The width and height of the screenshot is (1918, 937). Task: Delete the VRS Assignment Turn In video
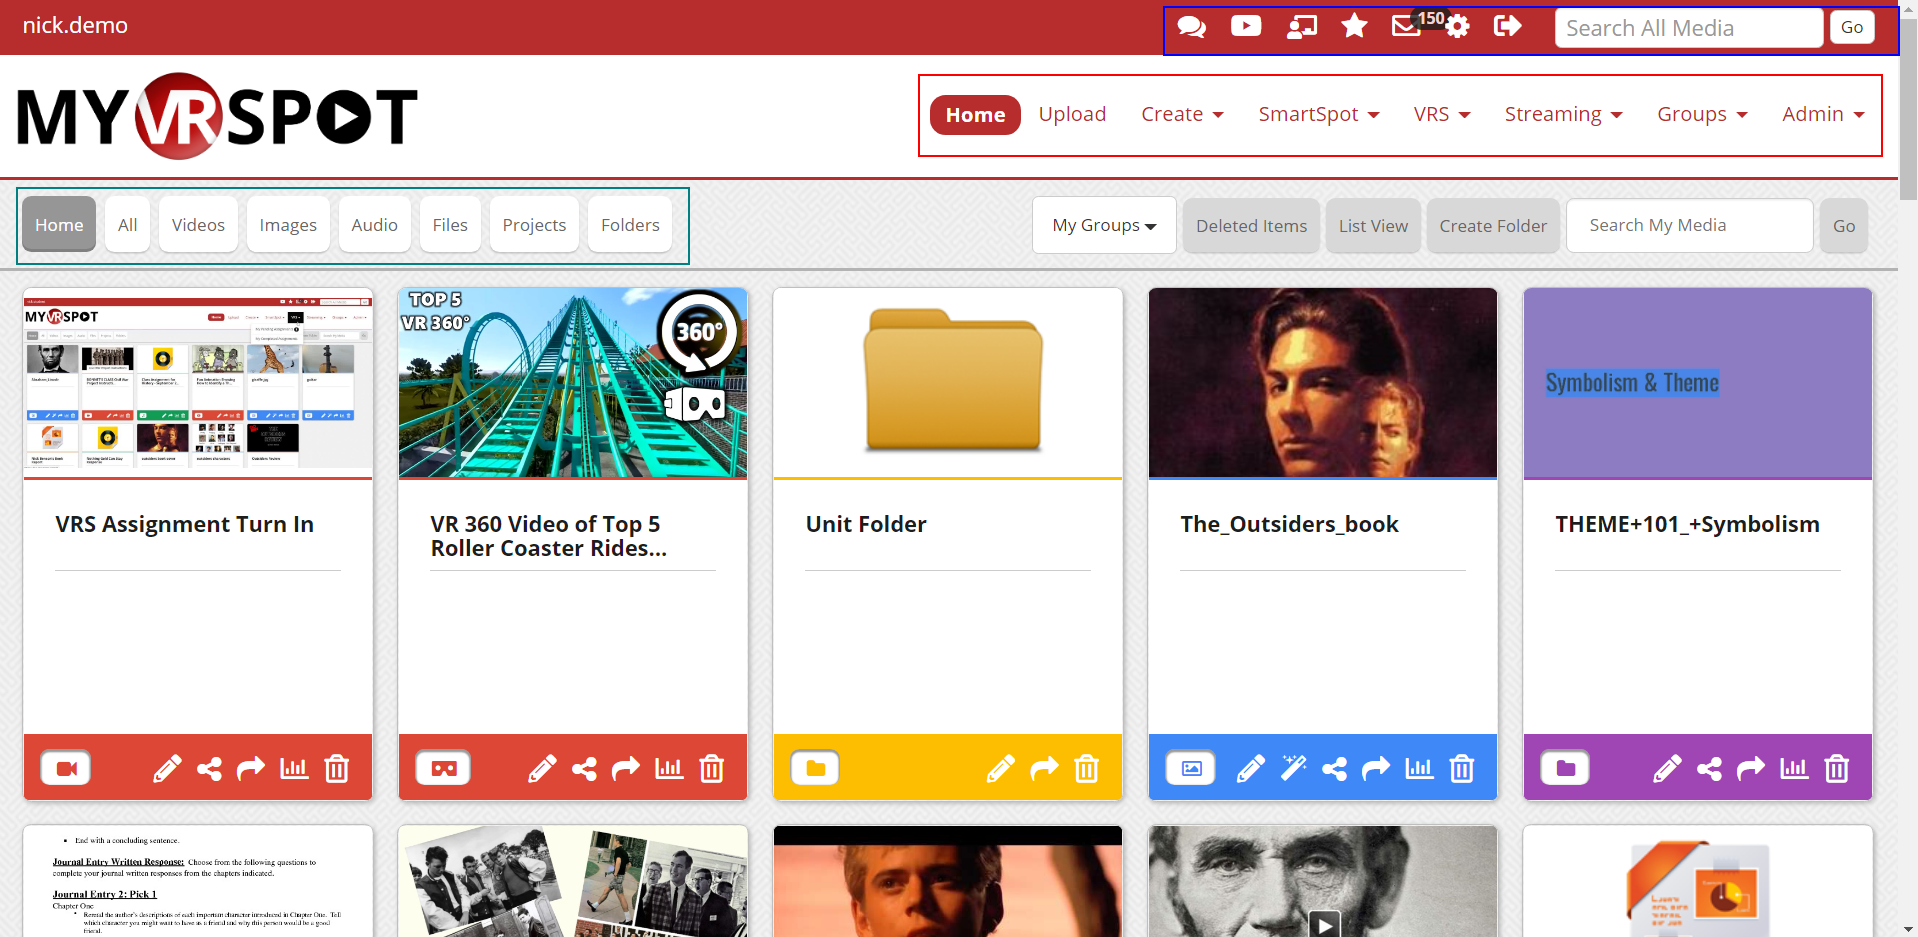coord(337,768)
